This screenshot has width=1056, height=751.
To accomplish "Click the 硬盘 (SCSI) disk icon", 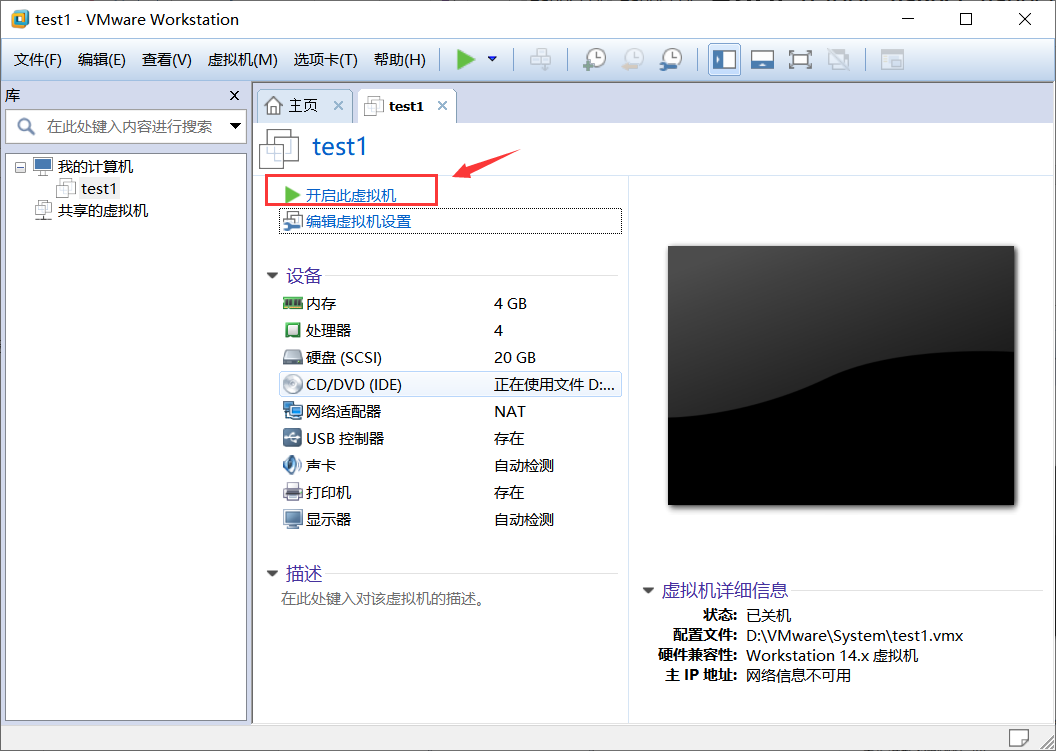I will coord(292,357).
